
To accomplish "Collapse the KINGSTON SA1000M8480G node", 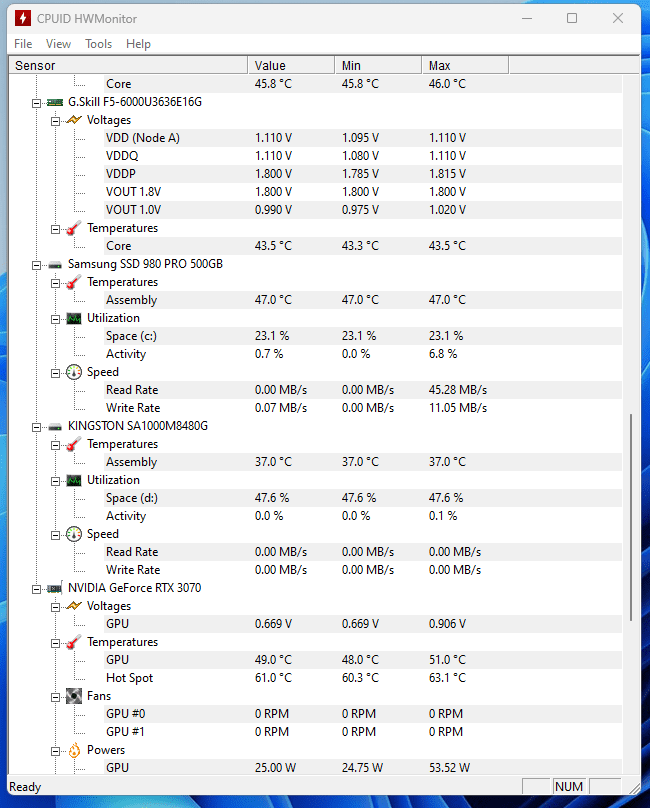I will (36, 427).
